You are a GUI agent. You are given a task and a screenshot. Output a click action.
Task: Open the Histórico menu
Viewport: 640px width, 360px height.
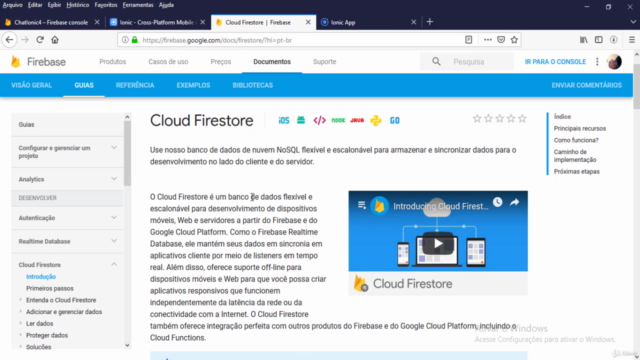tap(78, 5)
